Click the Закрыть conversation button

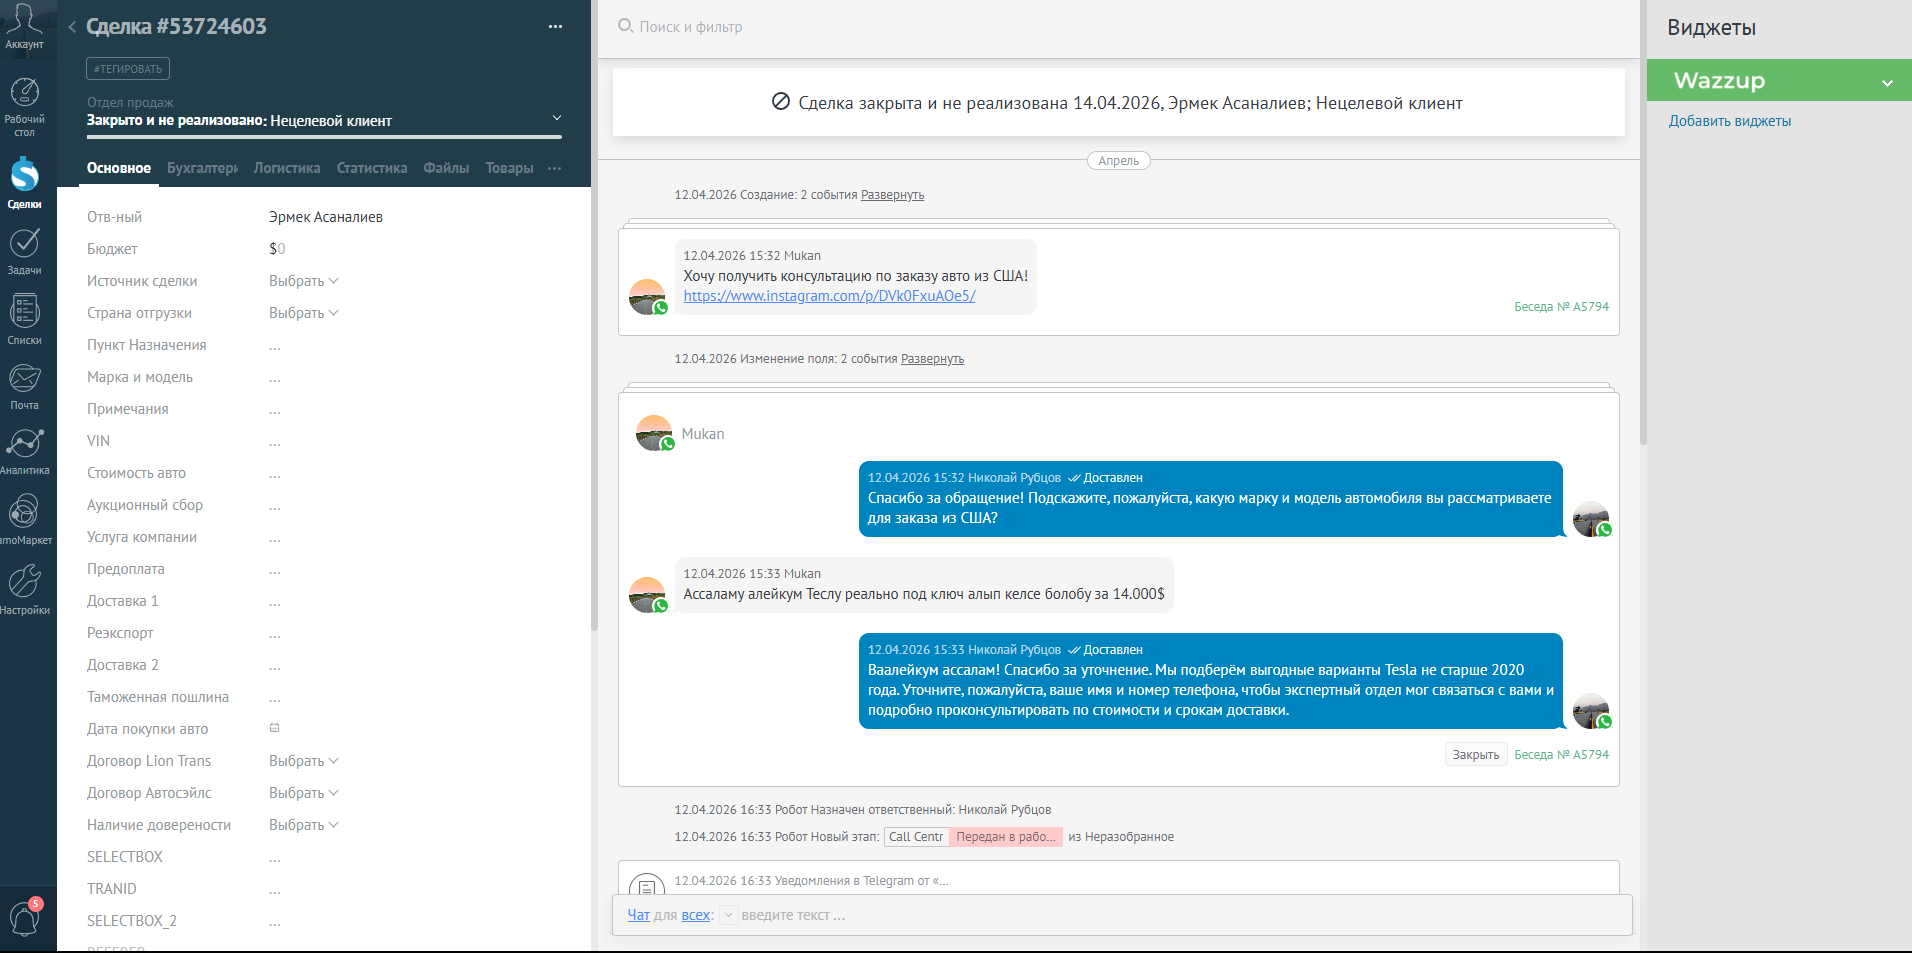point(1475,755)
